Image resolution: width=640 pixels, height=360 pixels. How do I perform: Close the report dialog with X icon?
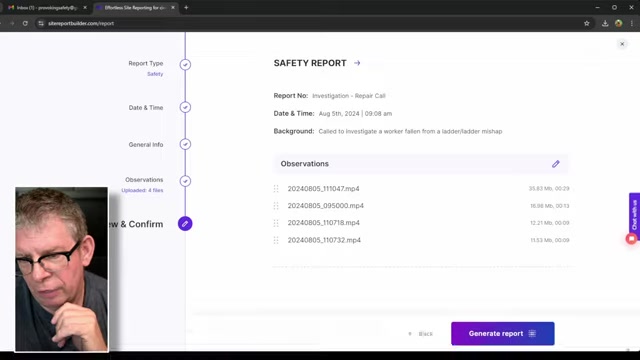coord(622,44)
